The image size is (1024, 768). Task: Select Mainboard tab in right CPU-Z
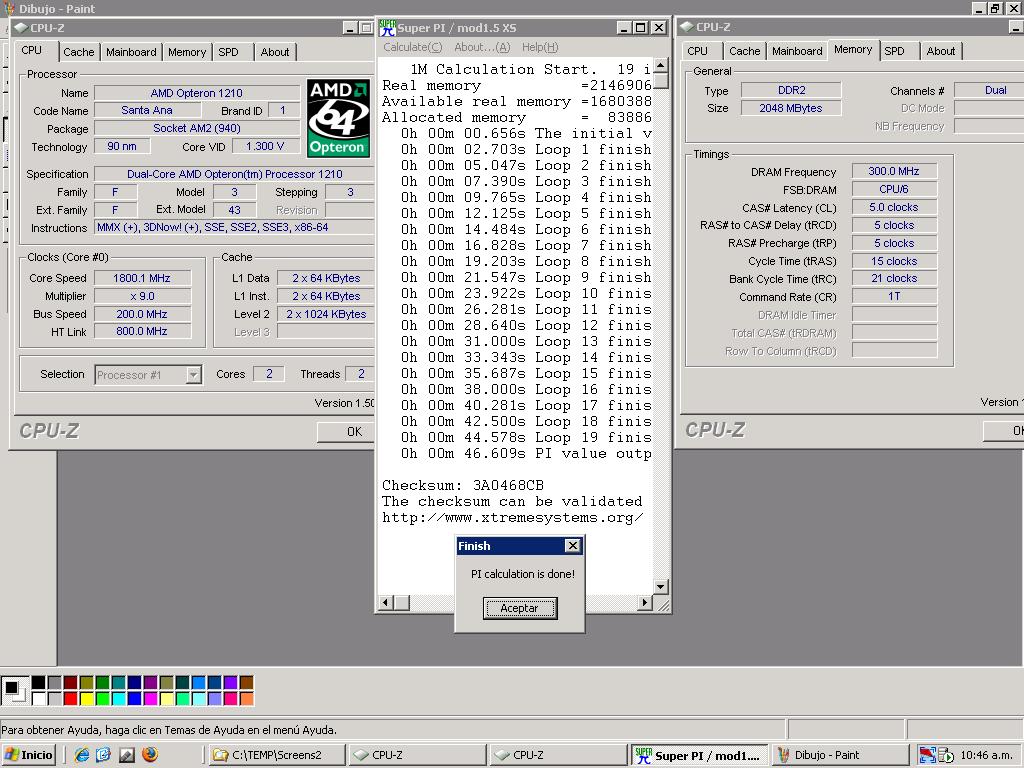coord(797,51)
